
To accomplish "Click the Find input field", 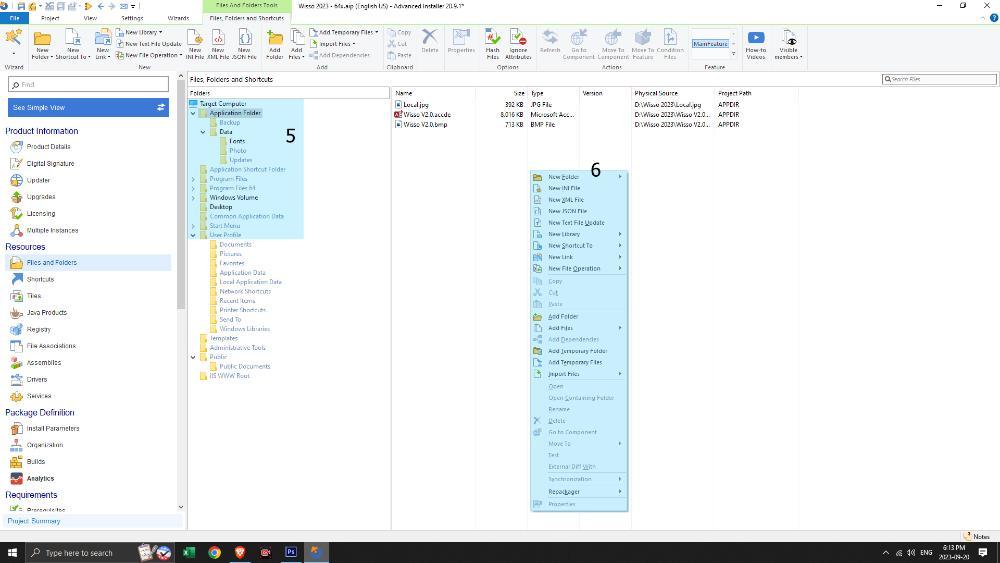I will [x=88, y=84].
